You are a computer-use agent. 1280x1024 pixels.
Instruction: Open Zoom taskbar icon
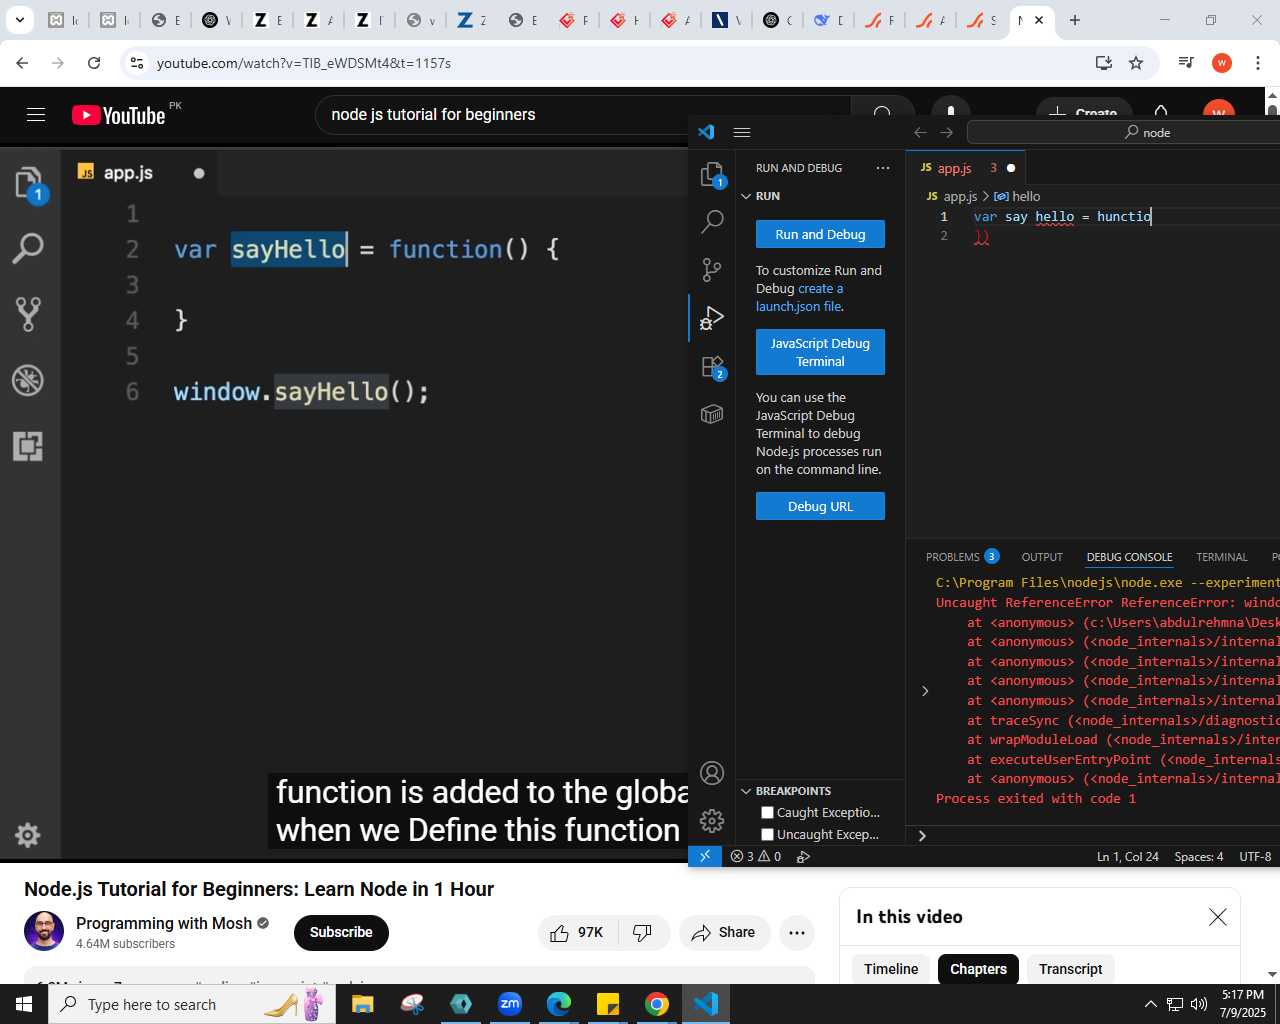pos(510,1004)
